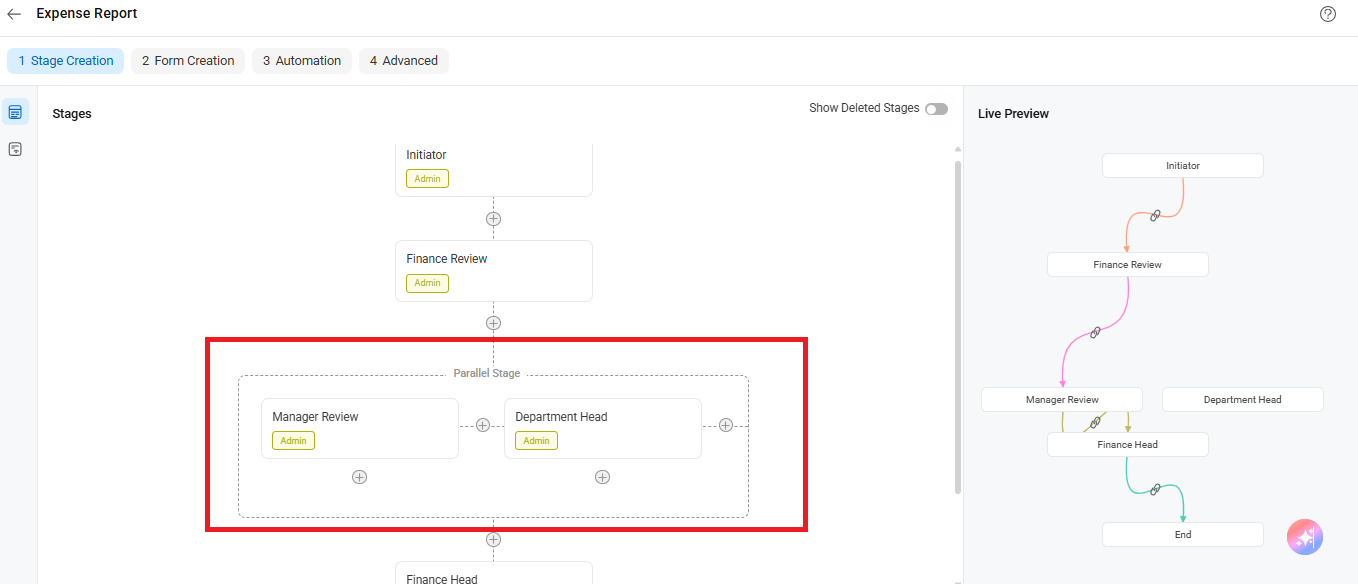The image size is (1358, 584).
Task: Switch to the Advanced tab
Action: pyautogui.click(x=404, y=61)
